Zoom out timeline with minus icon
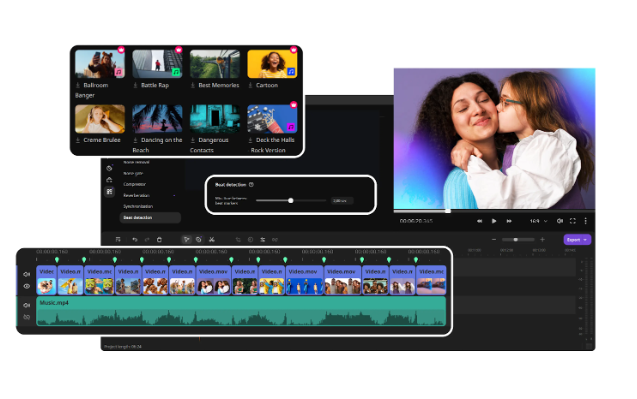The image size is (637, 399). click(x=494, y=240)
